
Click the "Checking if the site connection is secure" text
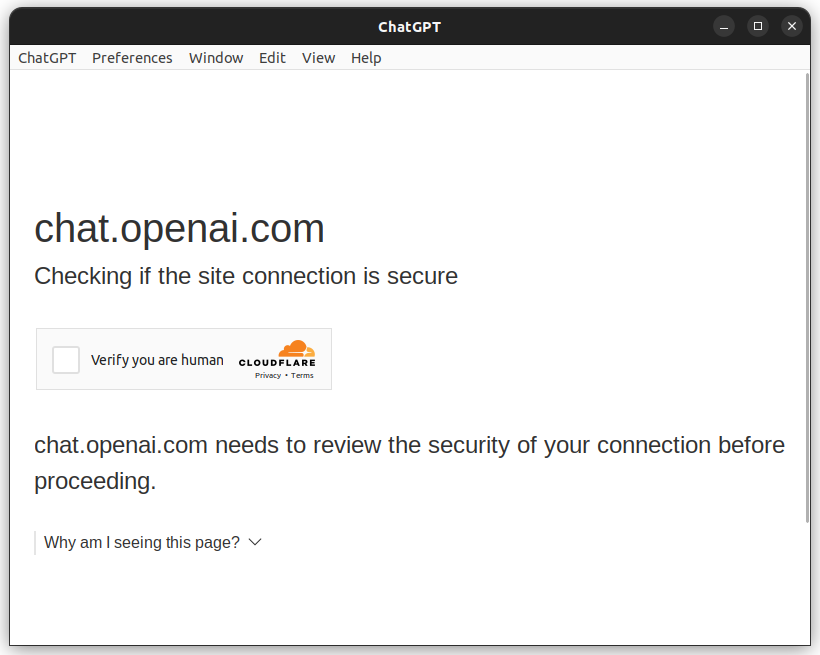[x=245, y=276]
